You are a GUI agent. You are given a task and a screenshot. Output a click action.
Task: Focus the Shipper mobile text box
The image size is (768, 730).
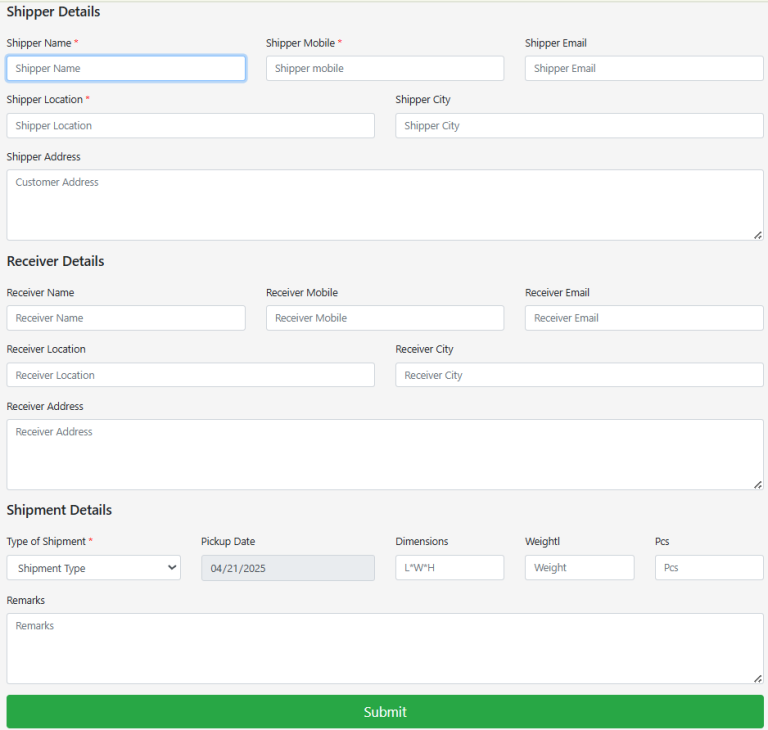tap(385, 68)
